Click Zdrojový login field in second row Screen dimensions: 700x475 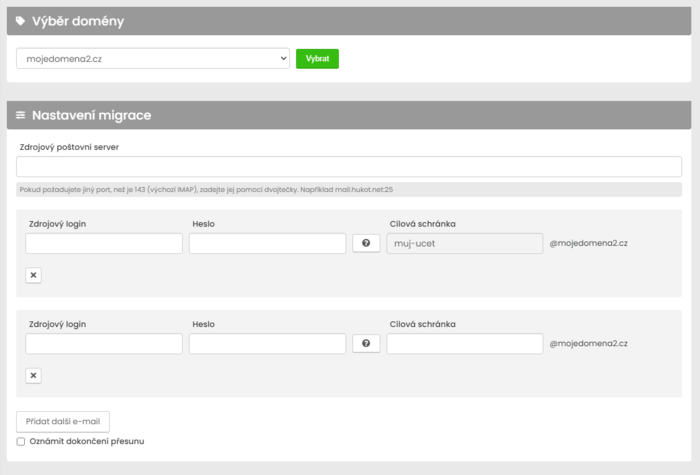(x=104, y=344)
